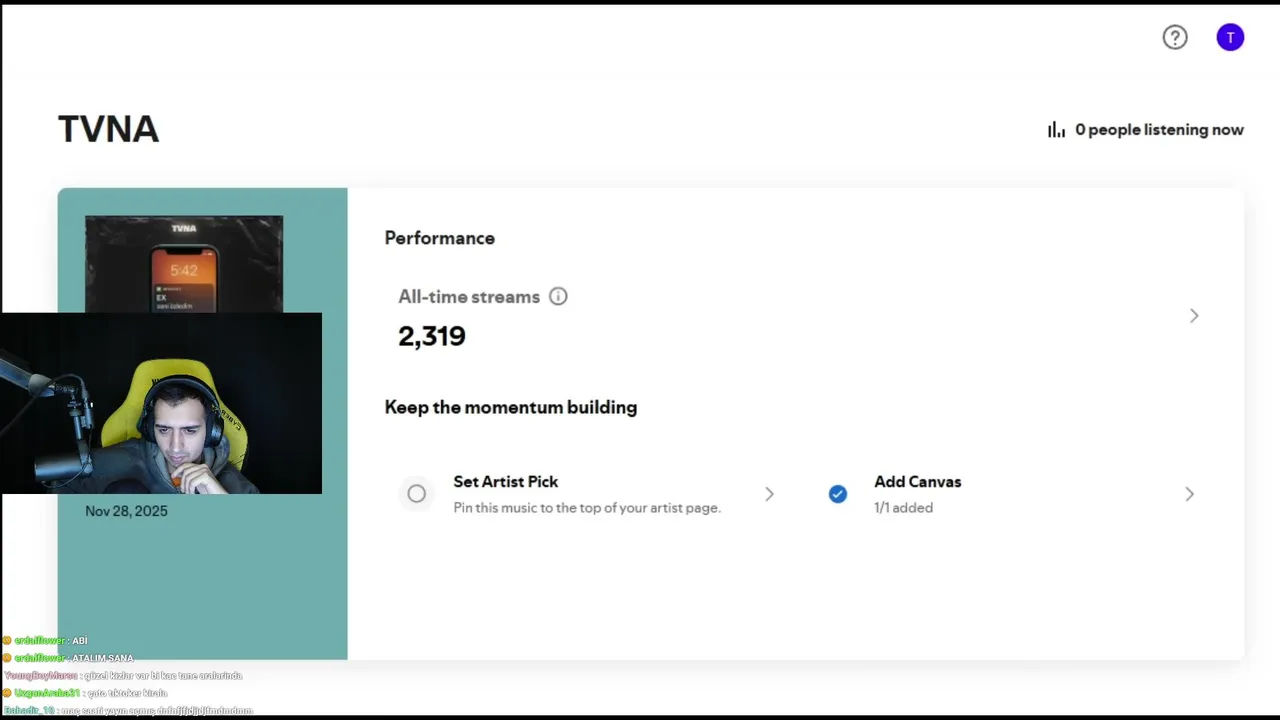1280x720 pixels.
Task: Click the "0 people listening now" text
Action: click(1159, 130)
